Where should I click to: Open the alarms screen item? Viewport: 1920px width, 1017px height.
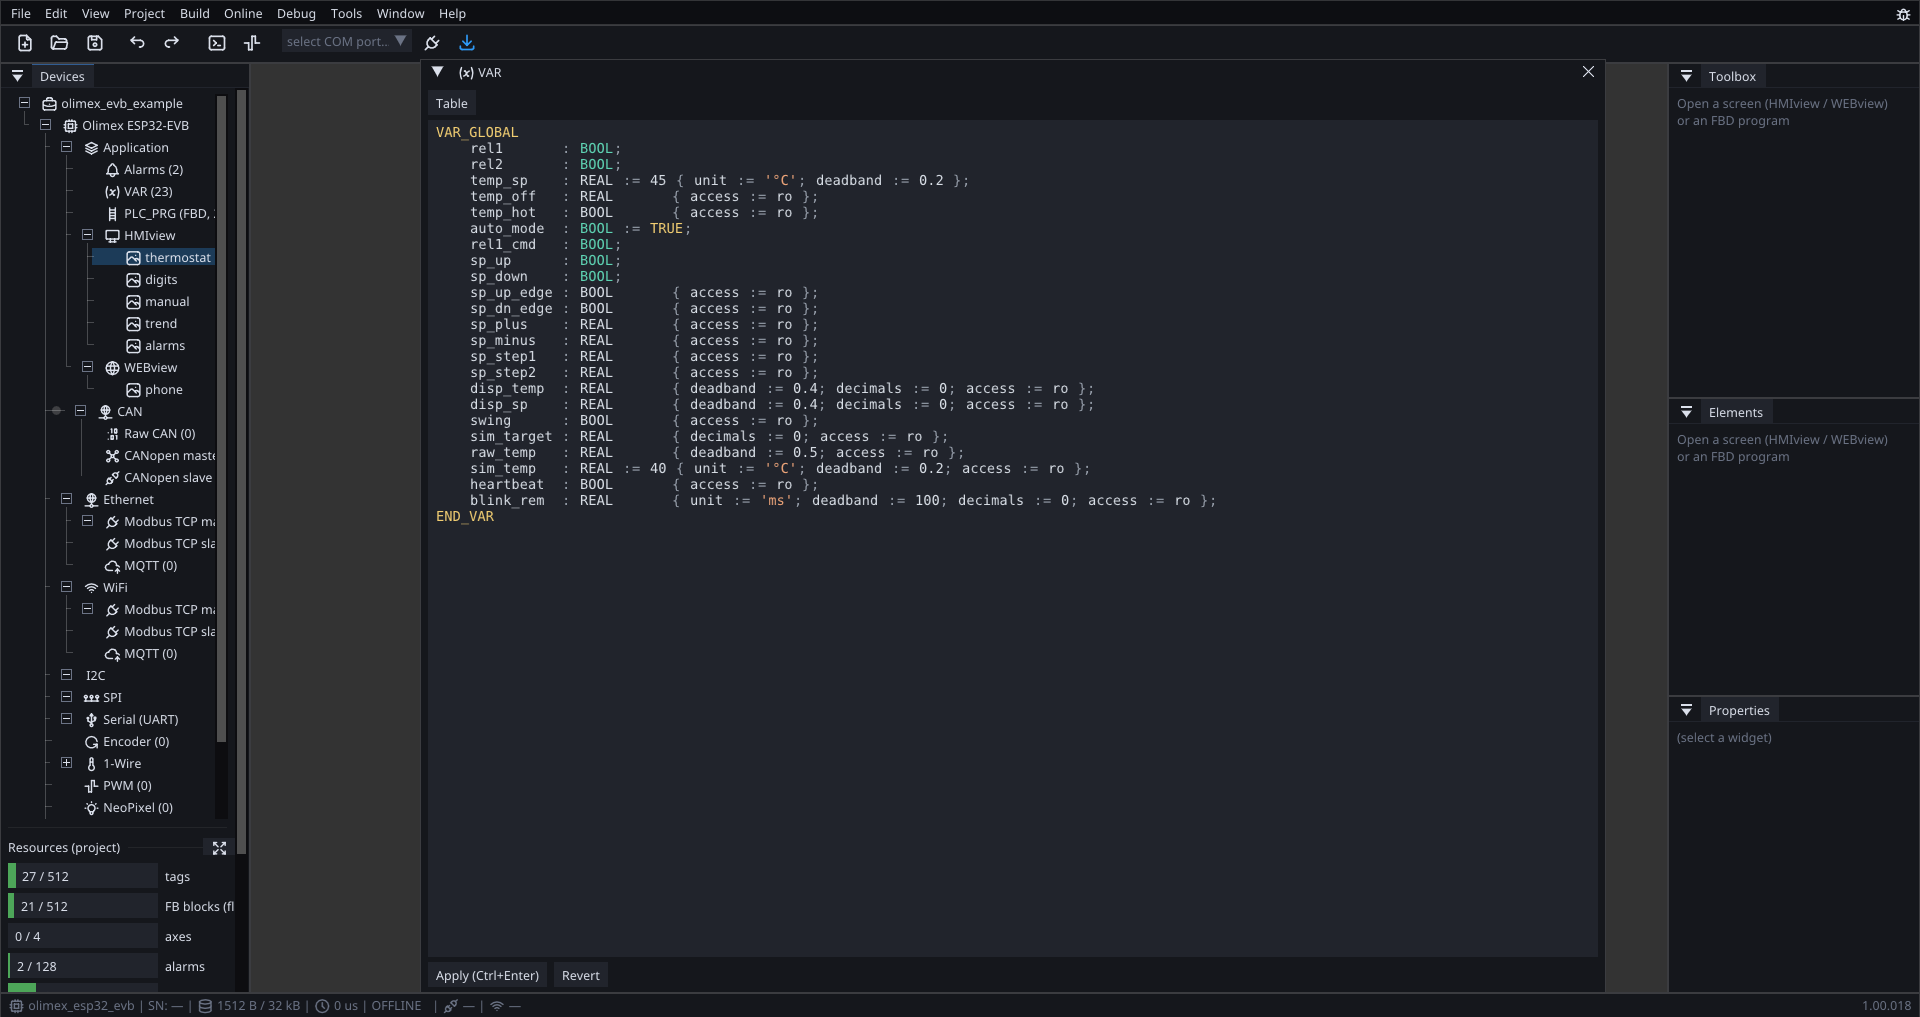pos(156,346)
